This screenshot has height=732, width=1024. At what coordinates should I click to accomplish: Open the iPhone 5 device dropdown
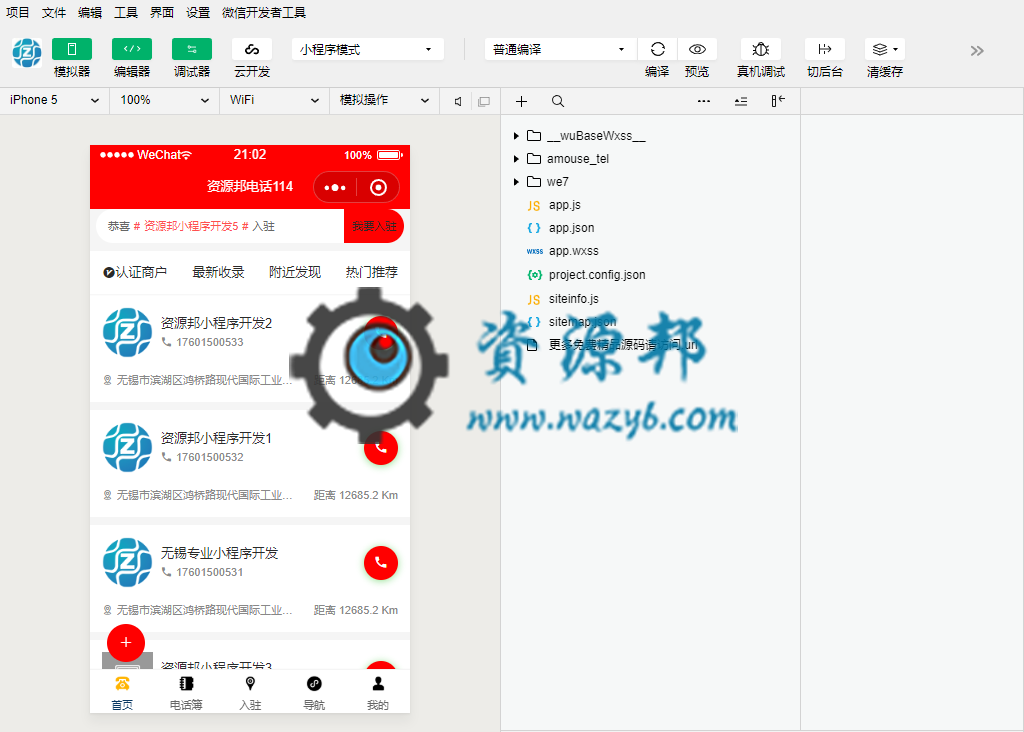55,100
